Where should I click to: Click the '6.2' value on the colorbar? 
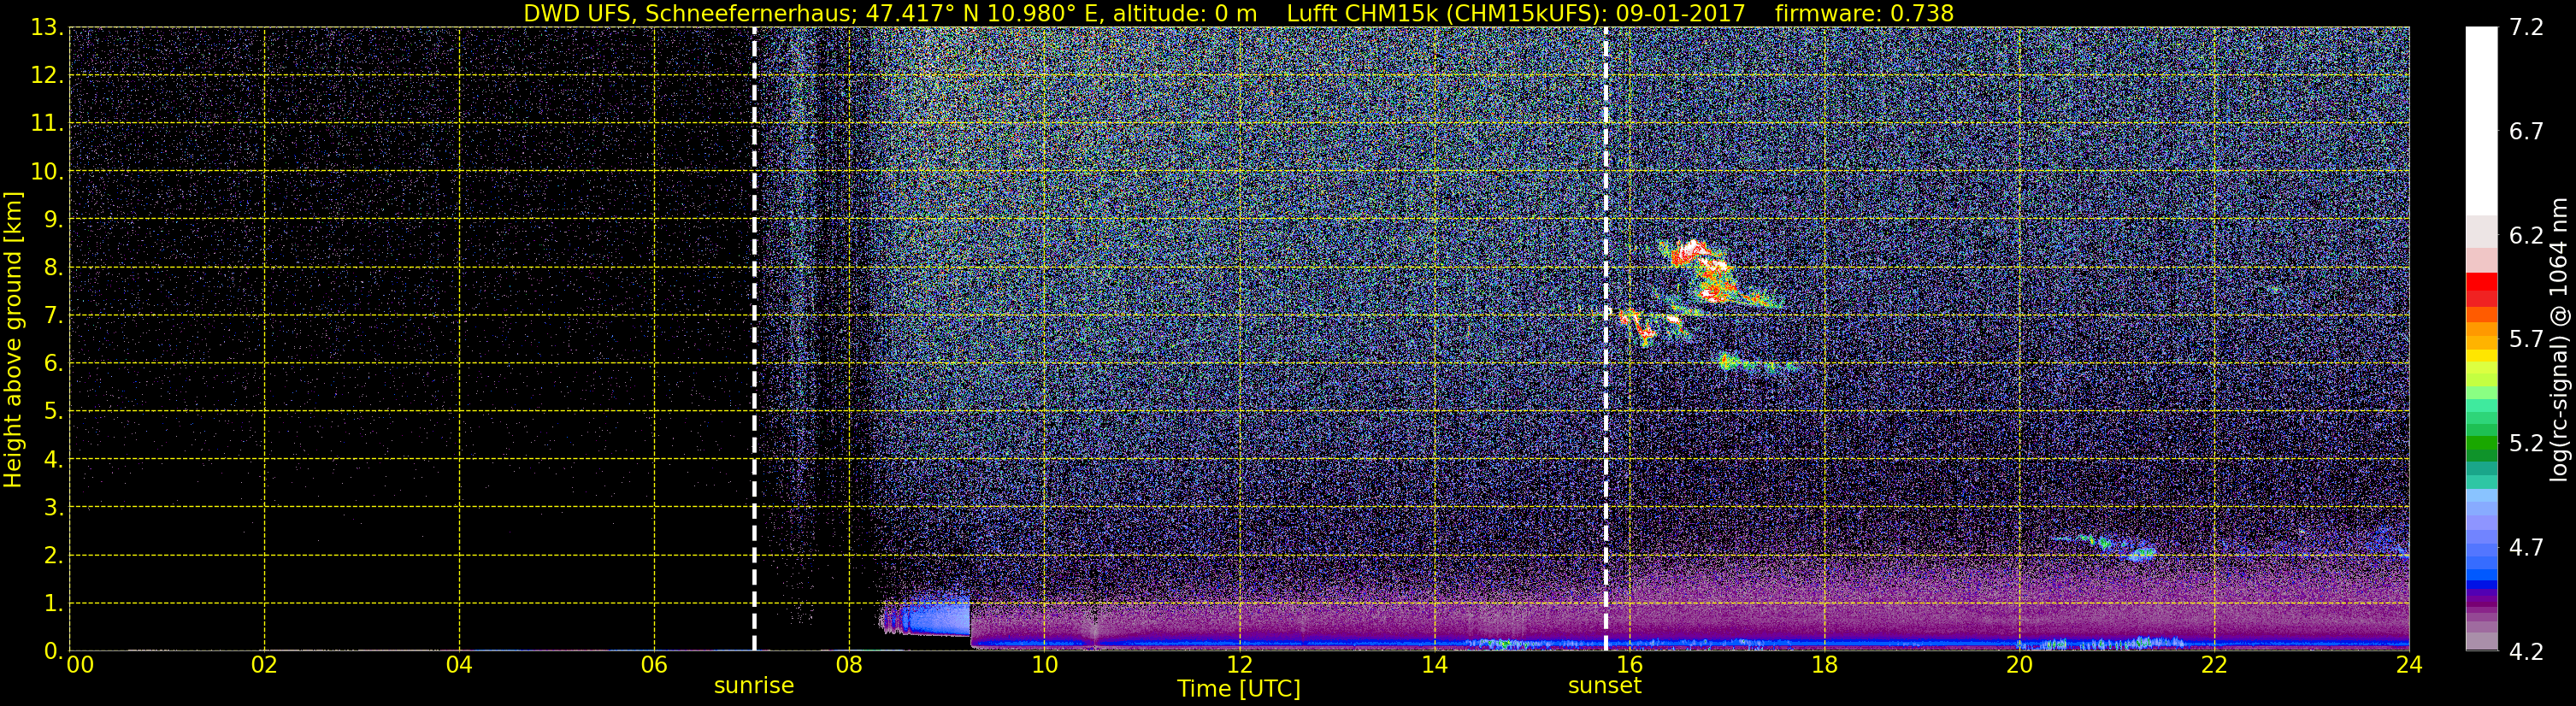2526,235
